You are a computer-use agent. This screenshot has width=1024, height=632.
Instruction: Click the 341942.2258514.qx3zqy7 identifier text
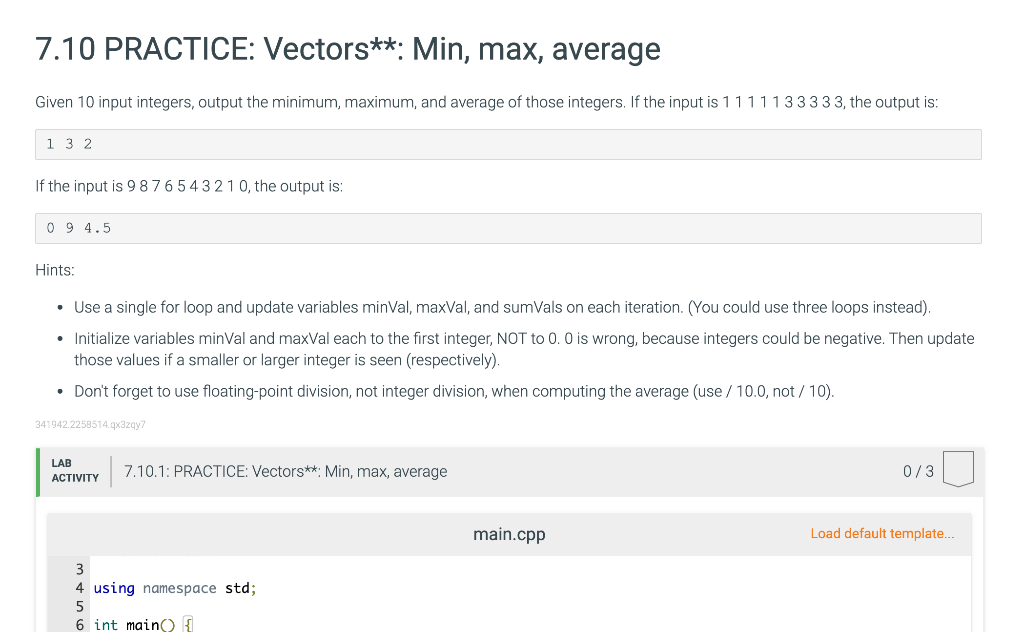90,424
